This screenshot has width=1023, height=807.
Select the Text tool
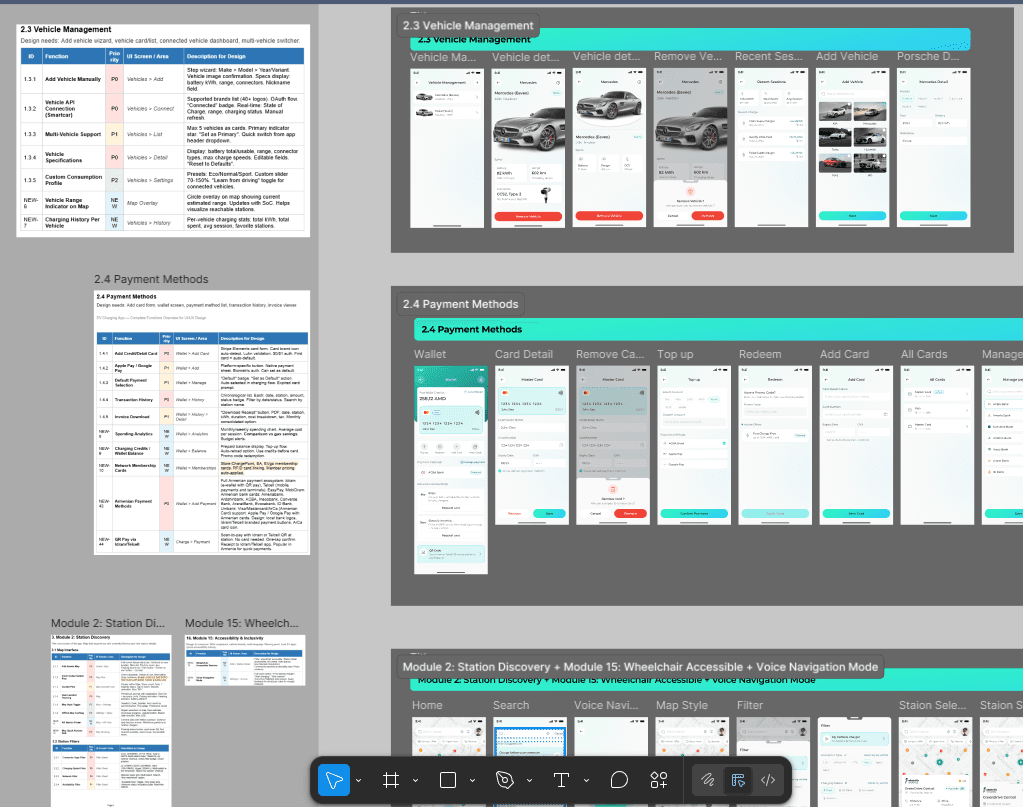coord(561,780)
